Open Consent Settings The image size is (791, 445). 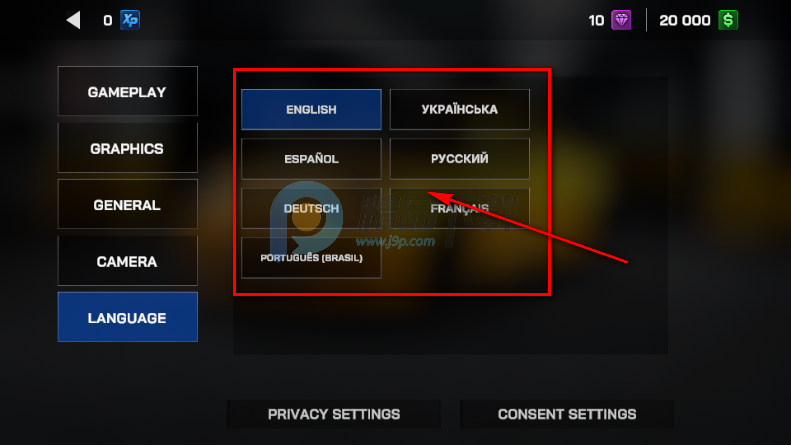pyautogui.click(x=567, y=414)
